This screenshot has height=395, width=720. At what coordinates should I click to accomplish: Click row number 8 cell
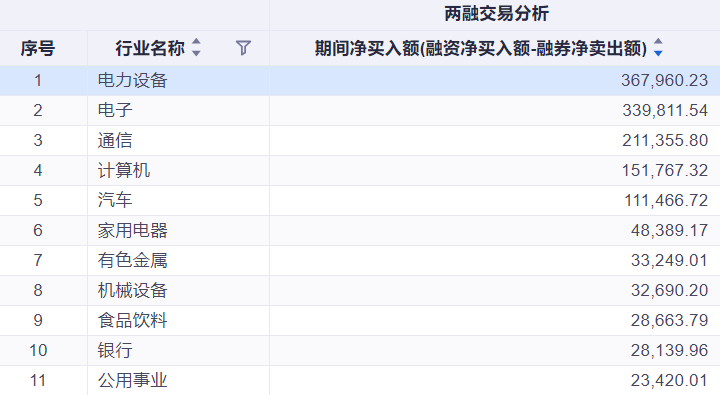(43, 290)
